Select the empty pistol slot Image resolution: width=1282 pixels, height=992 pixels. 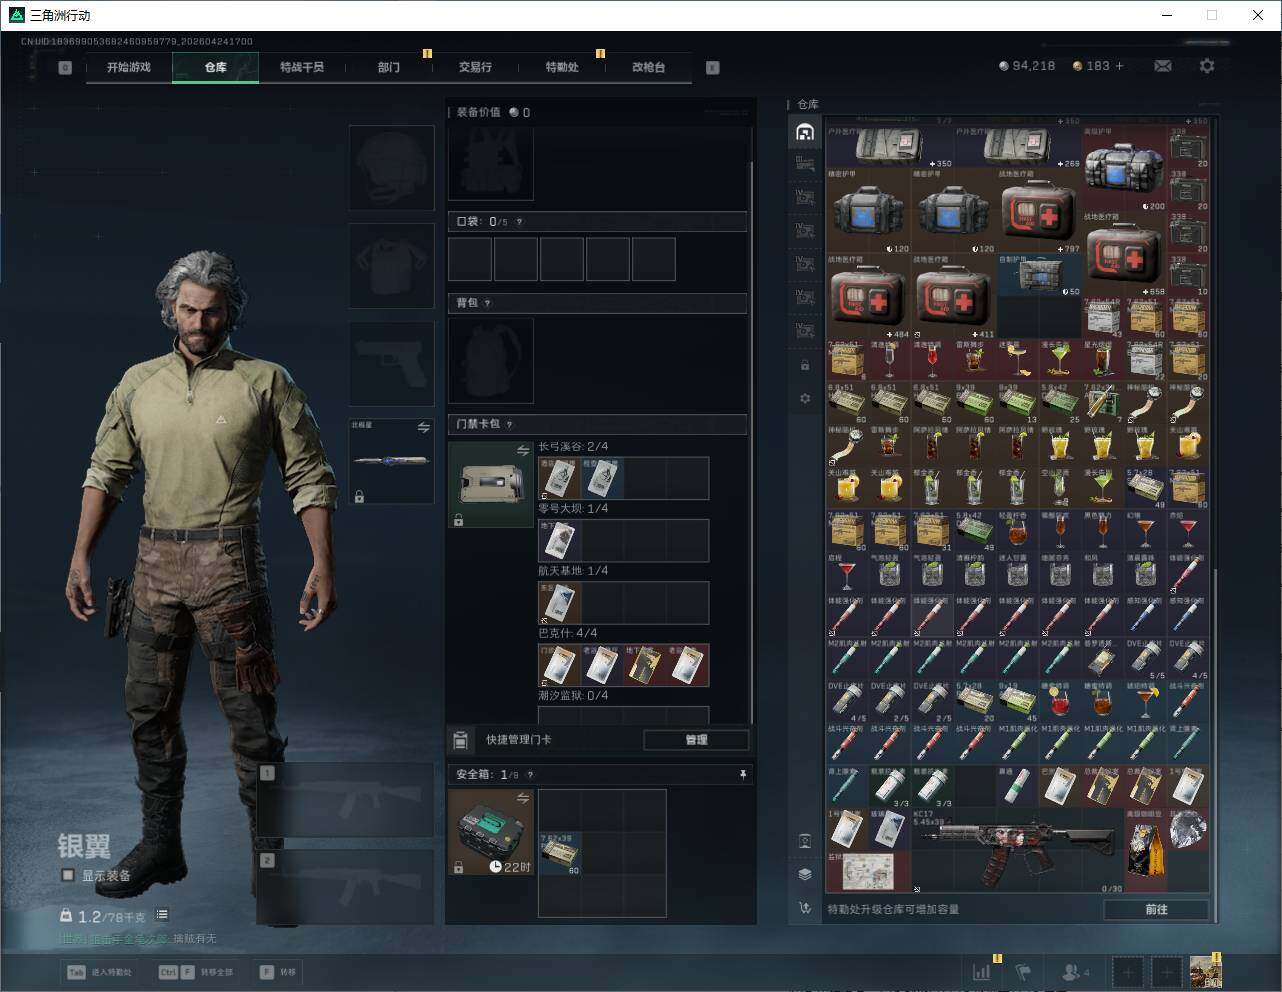[x=391, y=364]
